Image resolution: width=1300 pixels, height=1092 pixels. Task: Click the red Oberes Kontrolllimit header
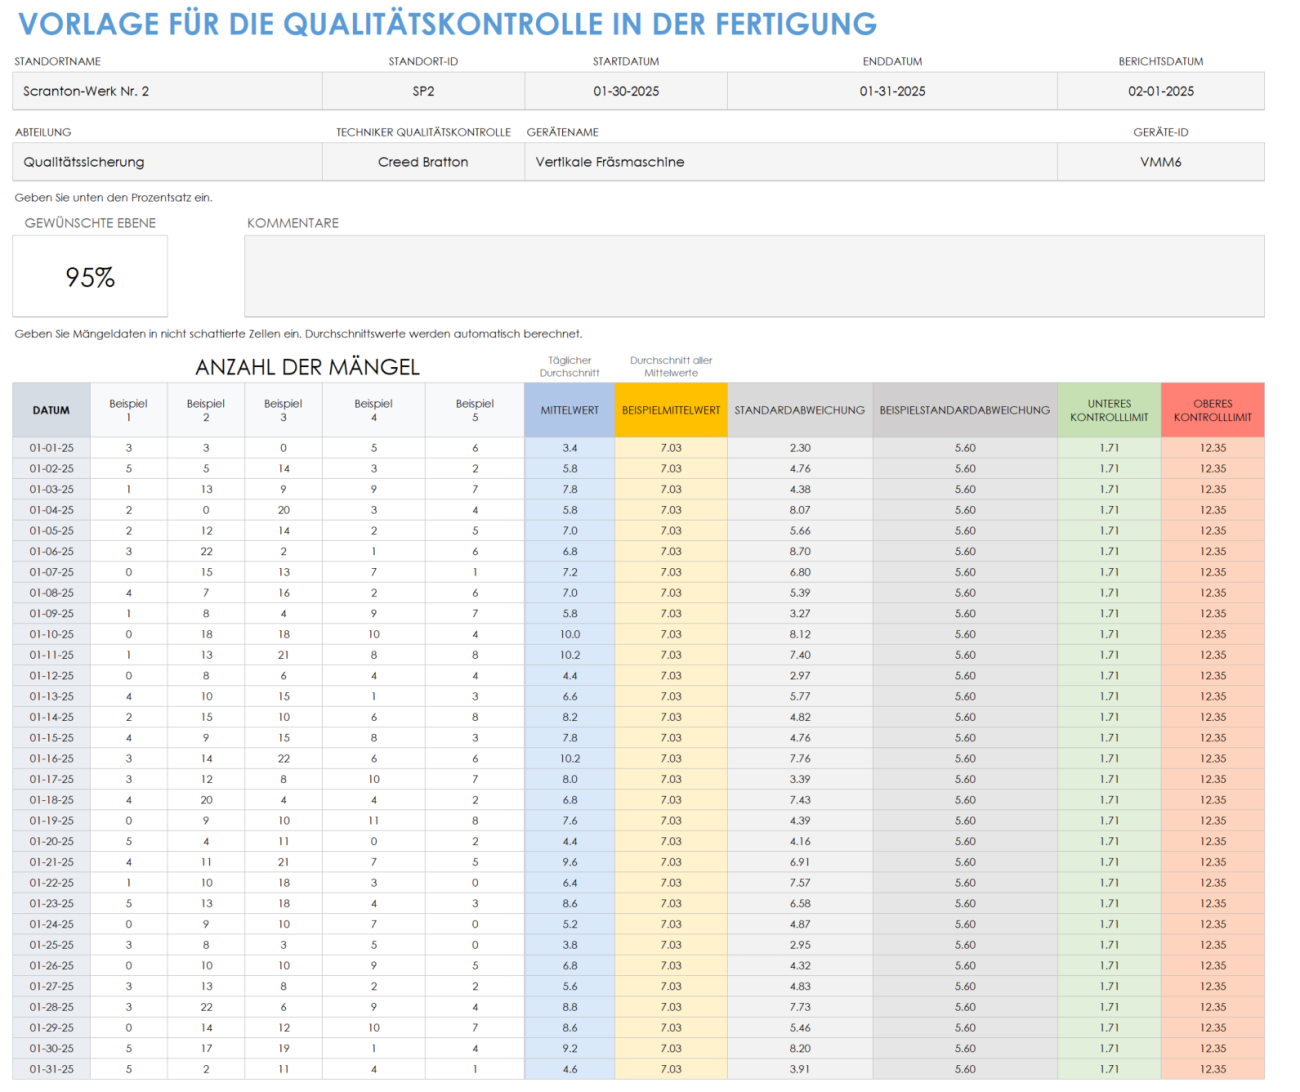(x=1214, y=410)
